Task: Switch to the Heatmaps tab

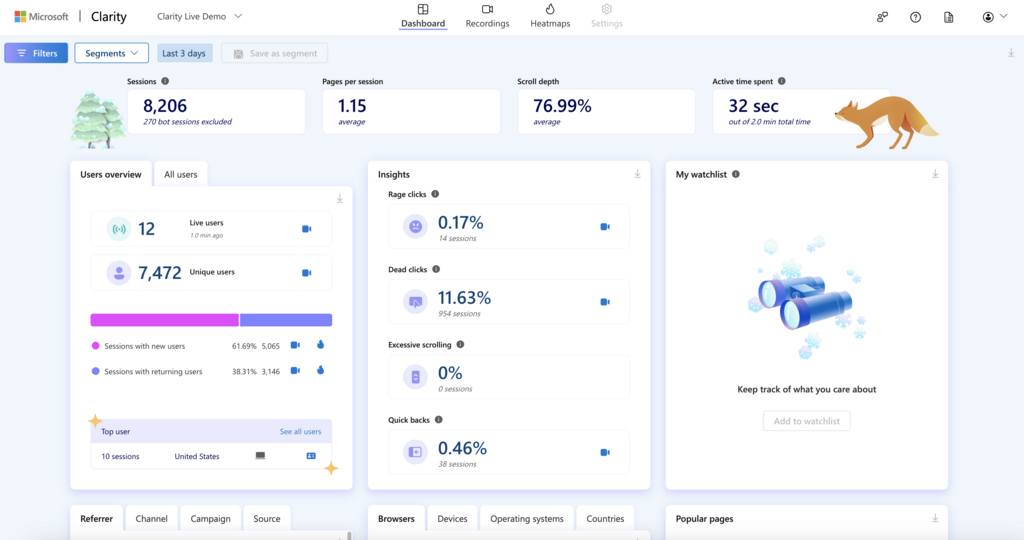Action: 550,16
